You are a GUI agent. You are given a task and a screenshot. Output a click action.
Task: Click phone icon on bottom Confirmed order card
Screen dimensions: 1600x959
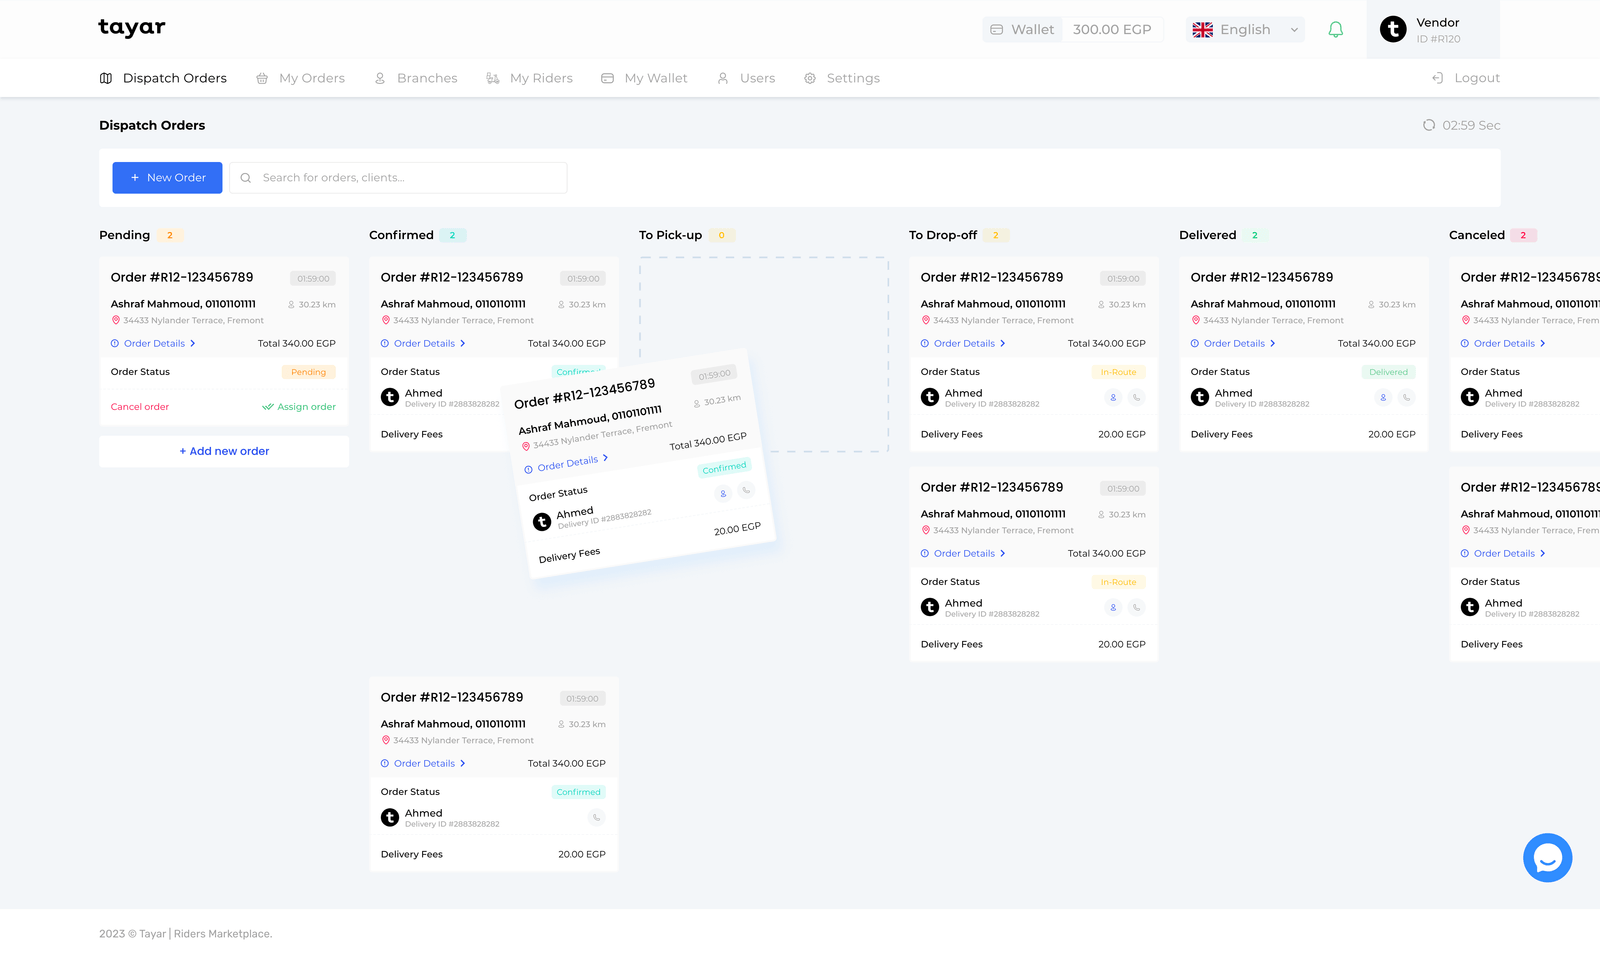[596, 818]
